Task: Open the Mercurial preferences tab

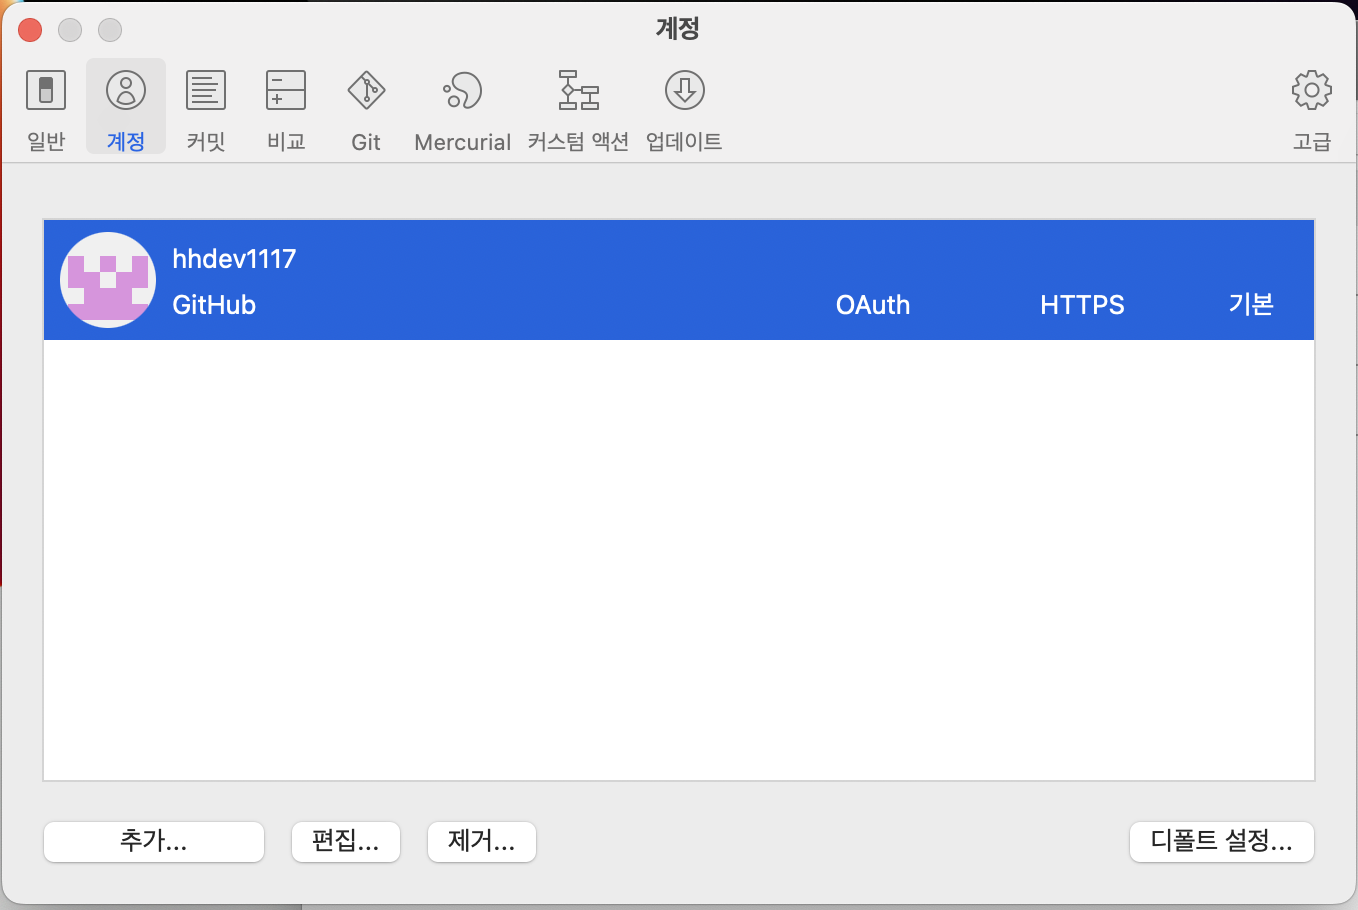Action: click(x=462, y=109)
